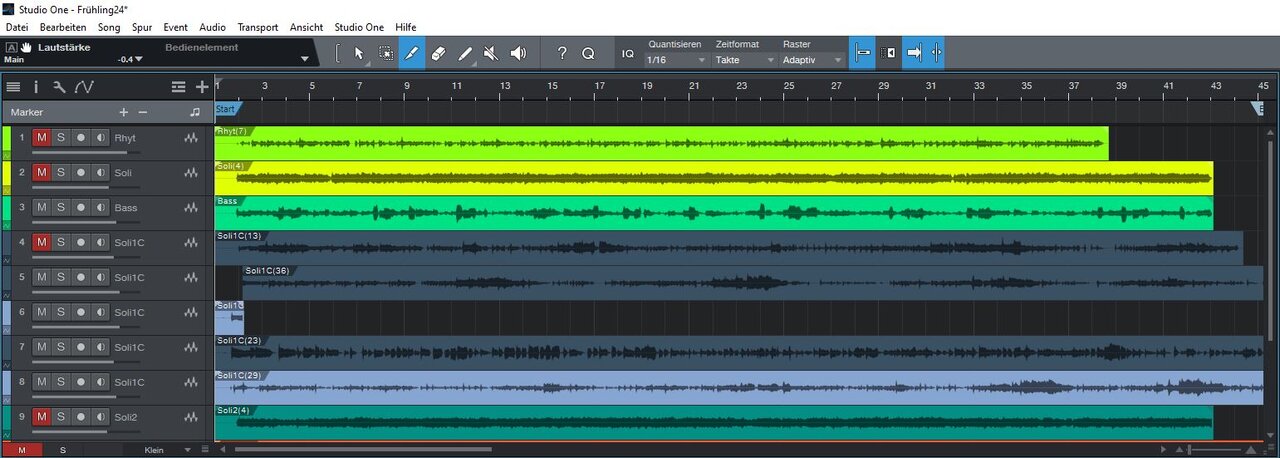
Task: Solo the Soli track 2
Action: click(61, 172)
